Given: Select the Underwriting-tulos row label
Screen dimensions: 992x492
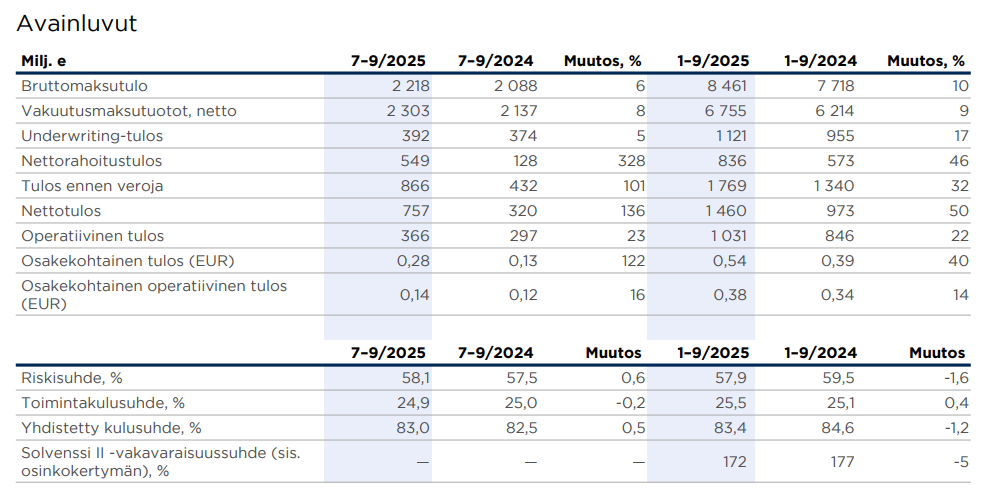Looking at the screenshot, I should 92,136.
